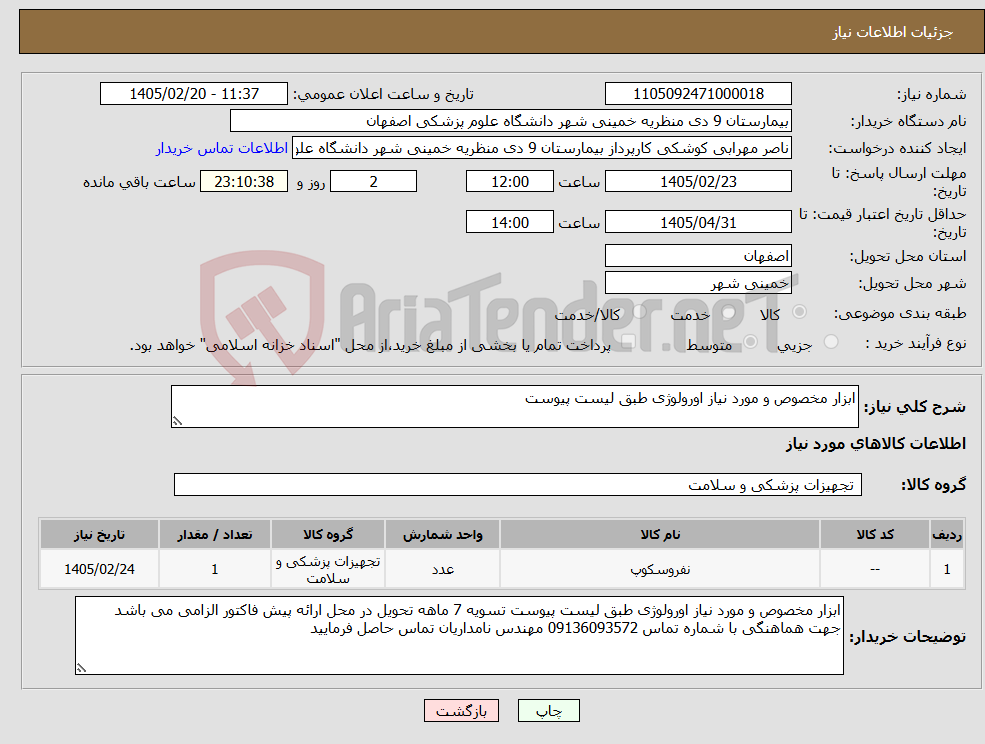This screenshot has width=985, height=744.
Task: Click the announcement date field 1405/02/20 - 11:37
Action: point(193,94)
